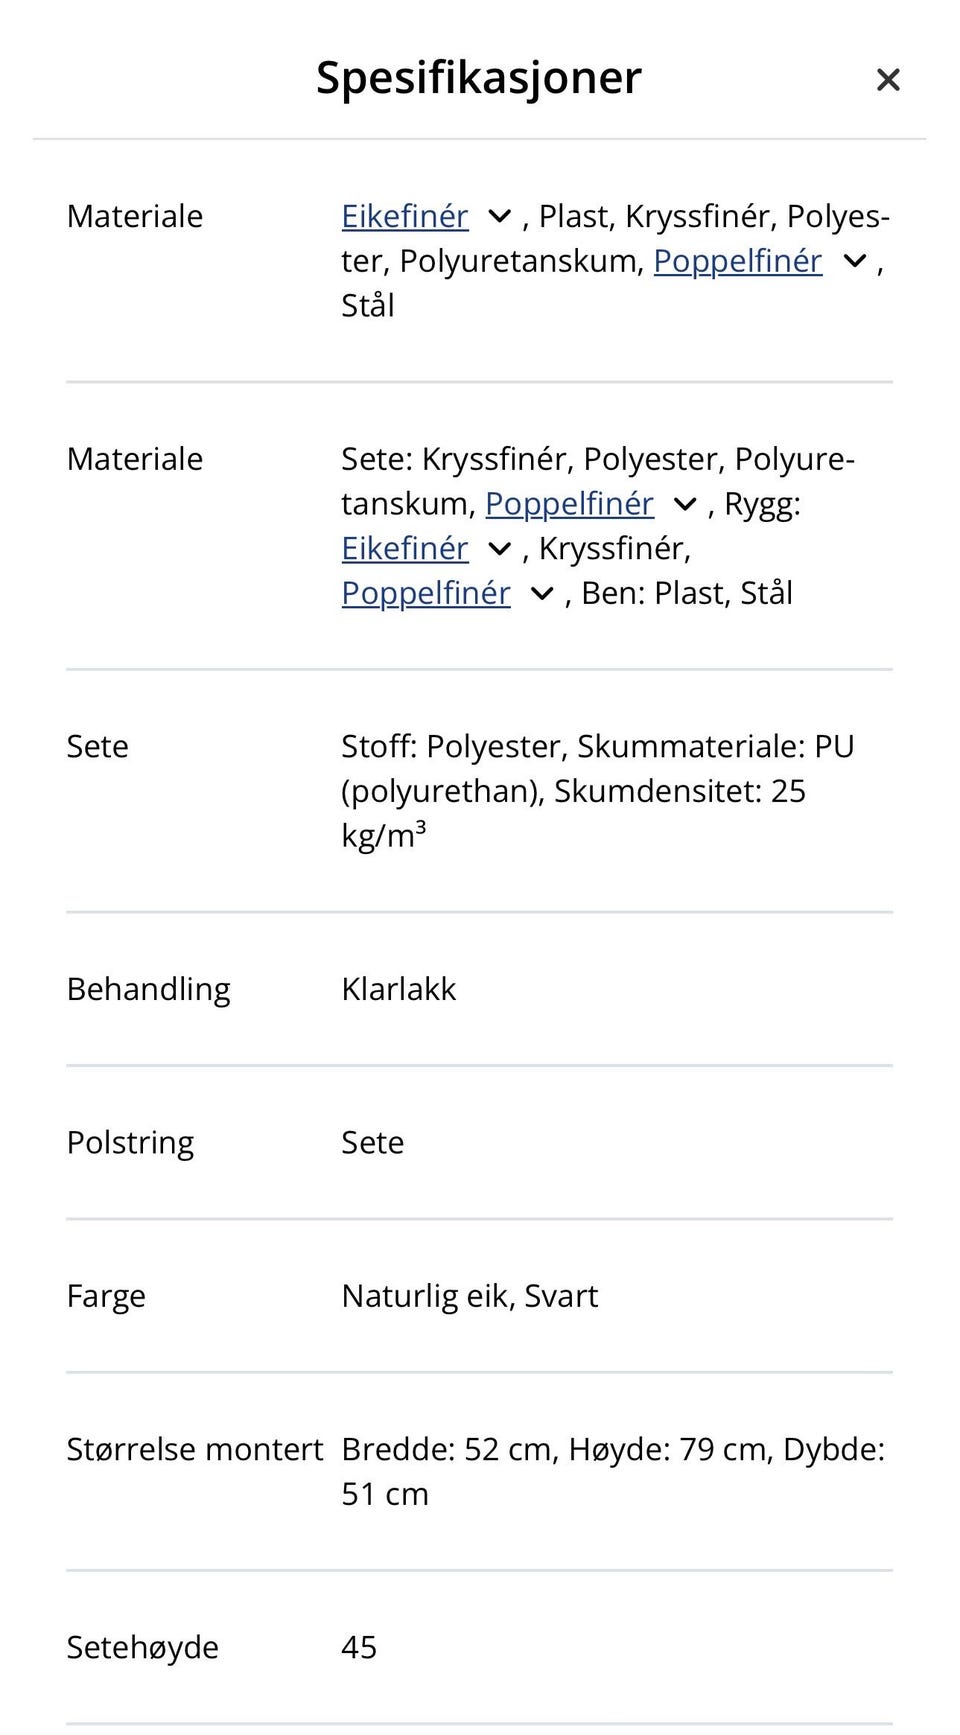Image resolution: width=960 pixels, height=1735 pixels.
Task: Close the Spesifikasjoner panel with the X
Action: click(888, 80)
